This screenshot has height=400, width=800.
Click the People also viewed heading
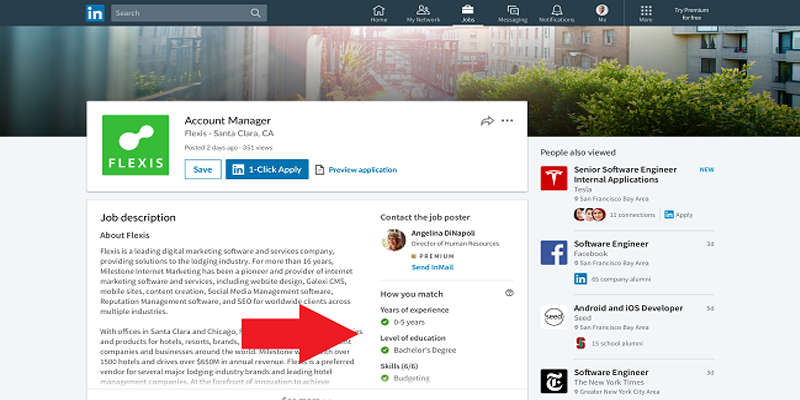(x=578, y=152)
